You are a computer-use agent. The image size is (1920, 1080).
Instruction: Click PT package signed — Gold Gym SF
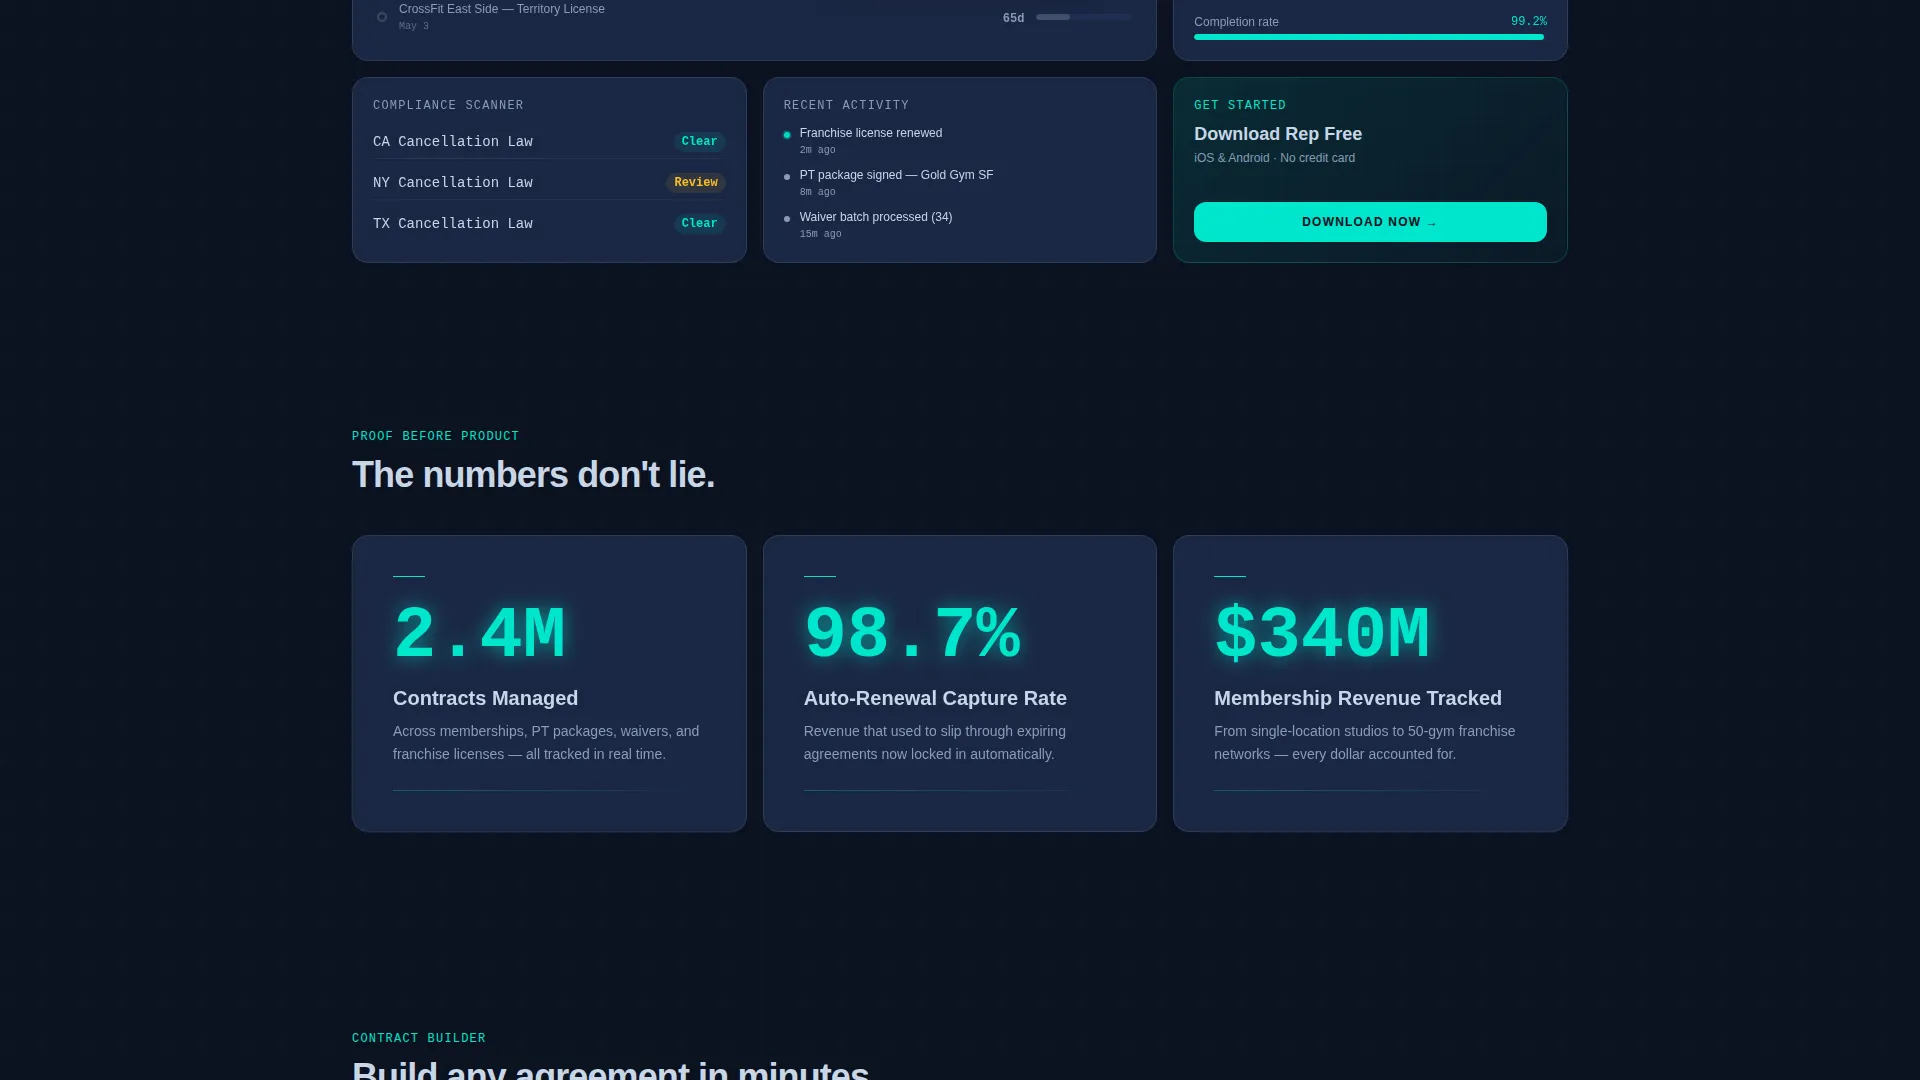pyautogui.click(x=897, y=175)
